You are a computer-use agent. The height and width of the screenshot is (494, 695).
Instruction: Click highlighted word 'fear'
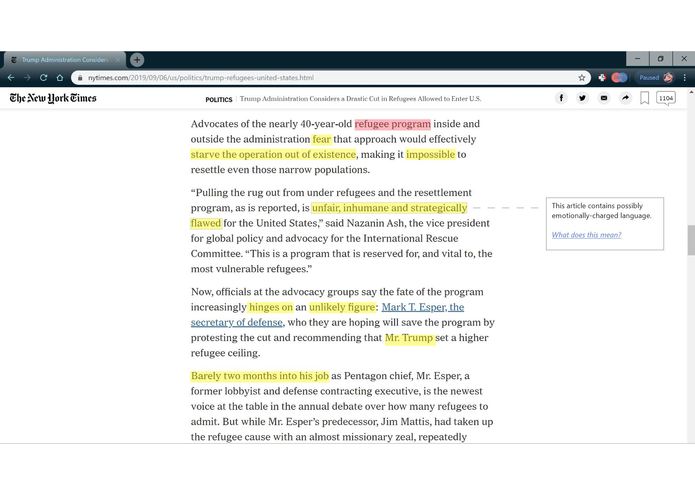(x=321, y=139)
